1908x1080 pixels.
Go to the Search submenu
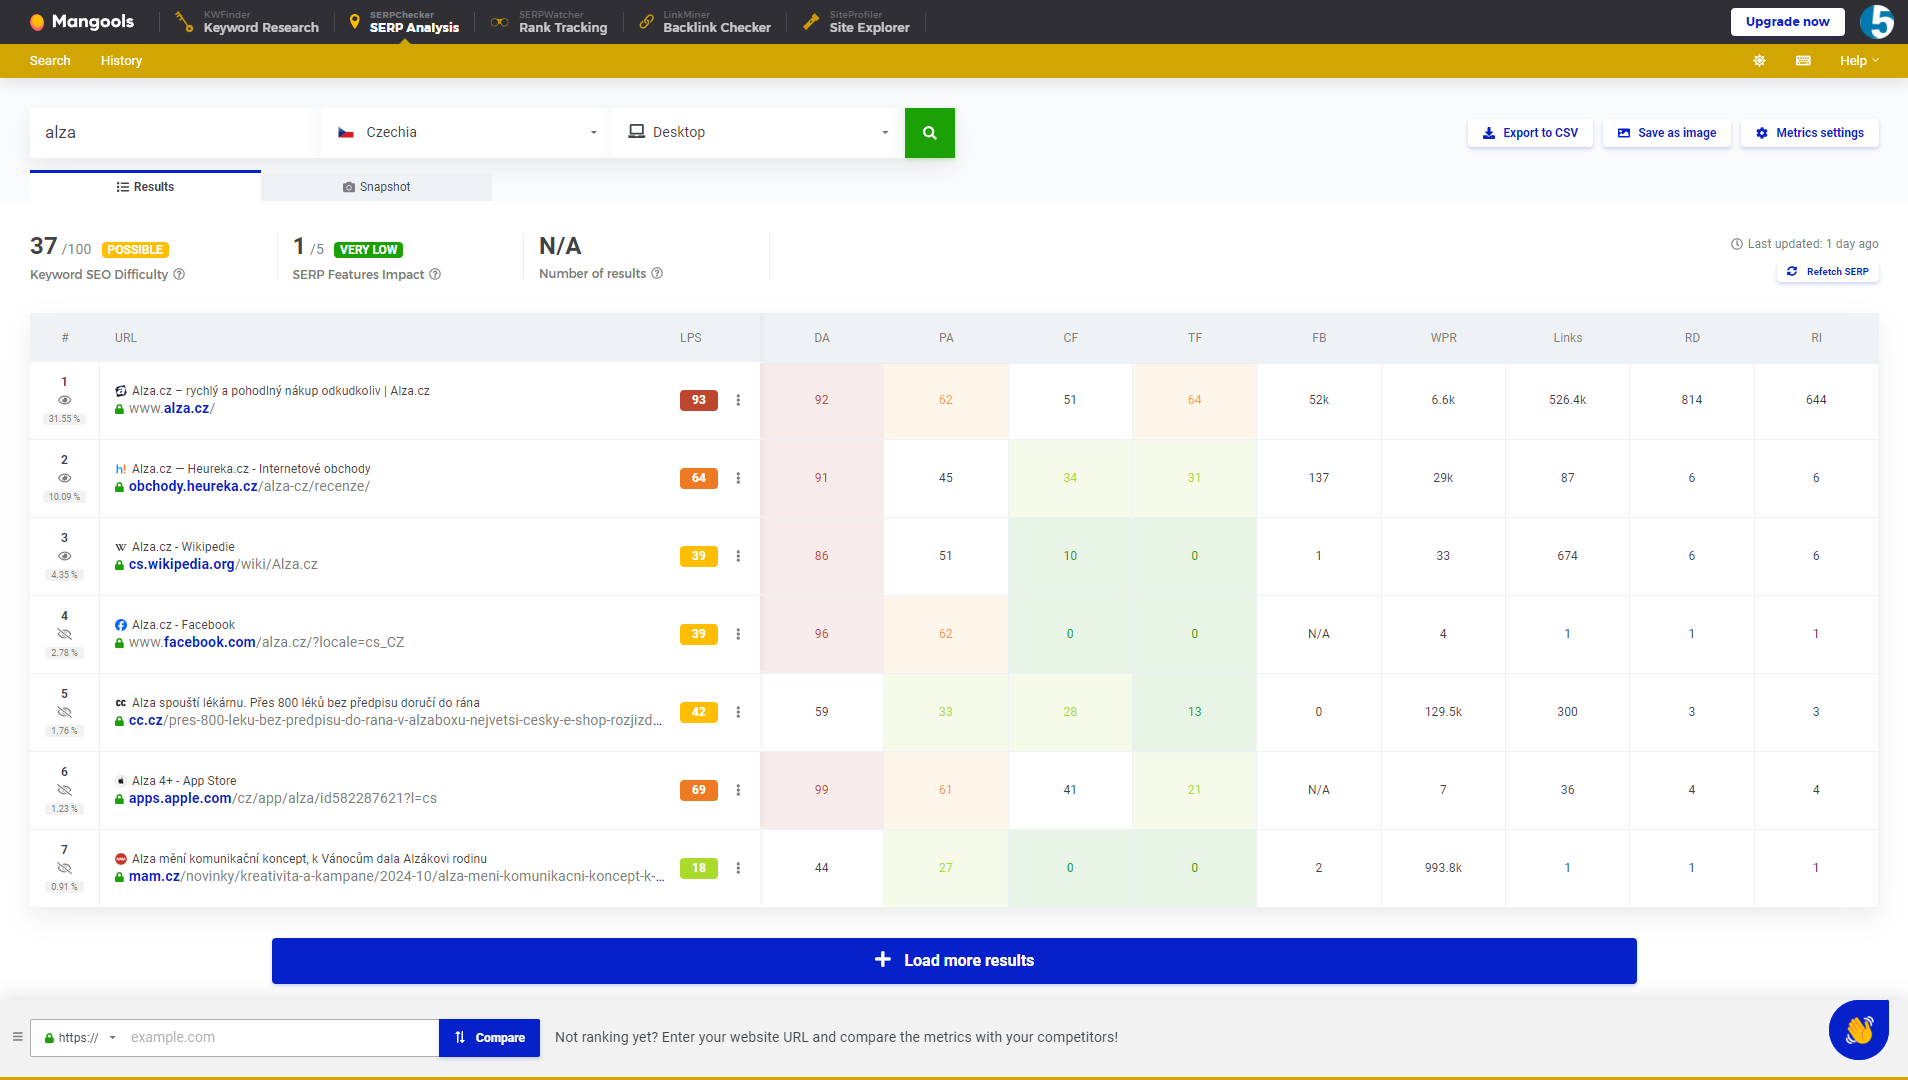pyautogui.click(x=50, y=61)
